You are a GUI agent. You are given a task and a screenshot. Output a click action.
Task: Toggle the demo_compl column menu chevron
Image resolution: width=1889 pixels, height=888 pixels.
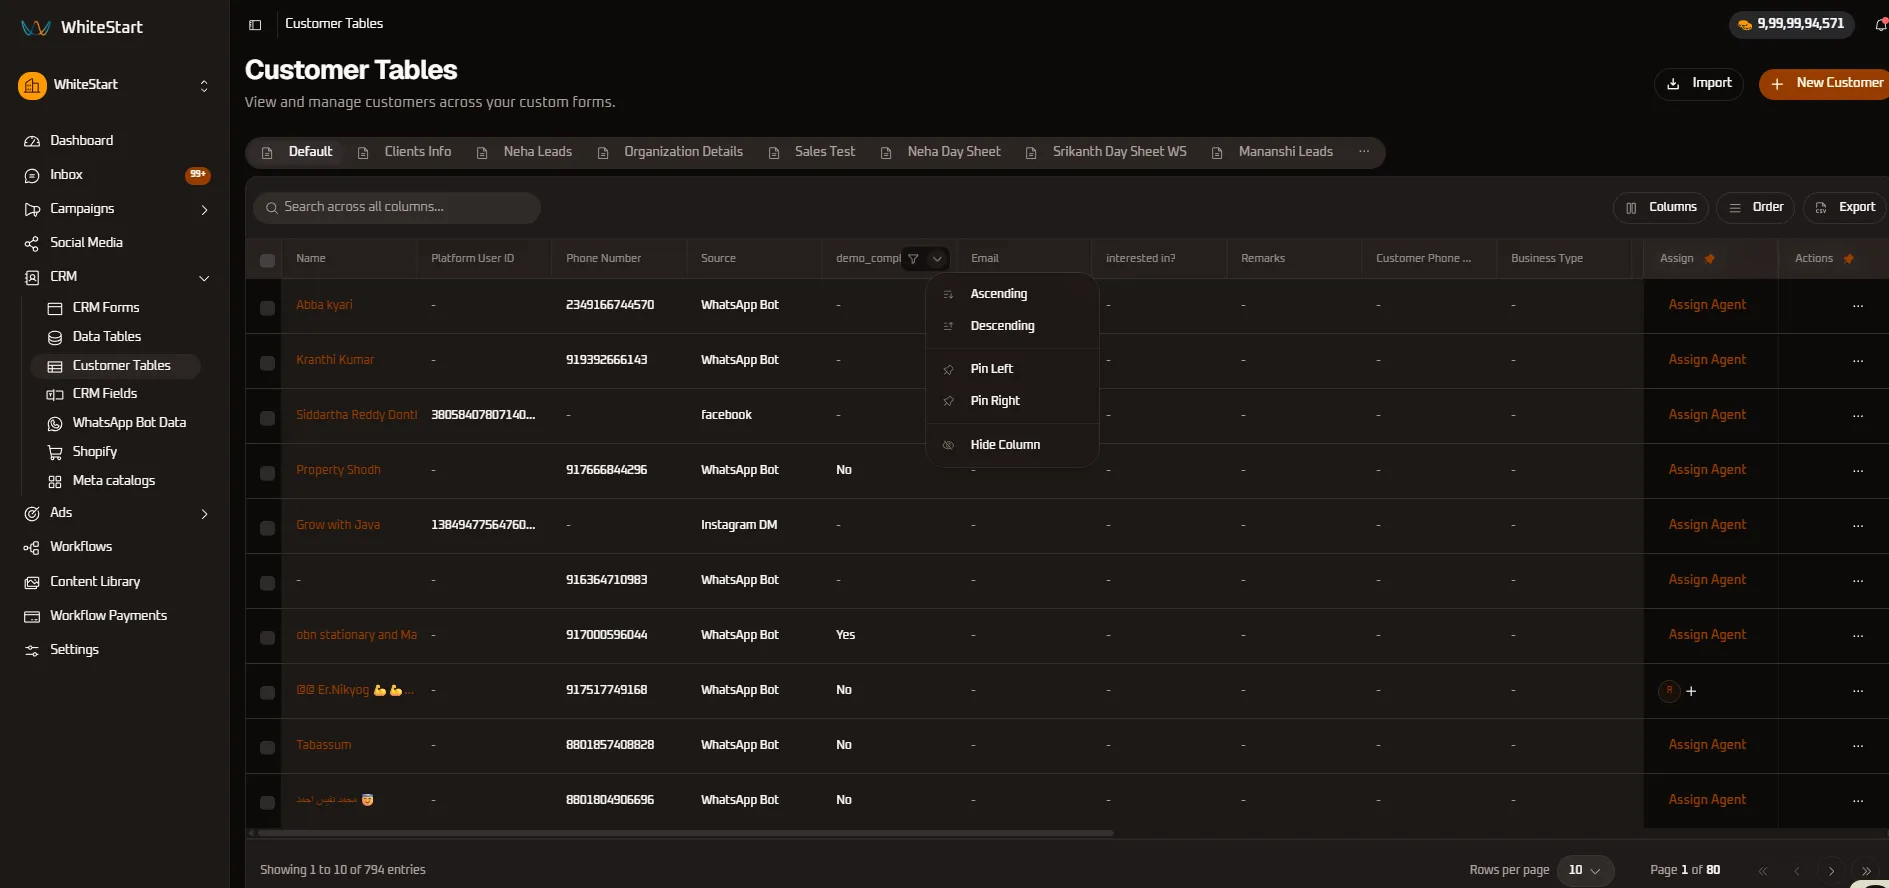click(937, 259)
